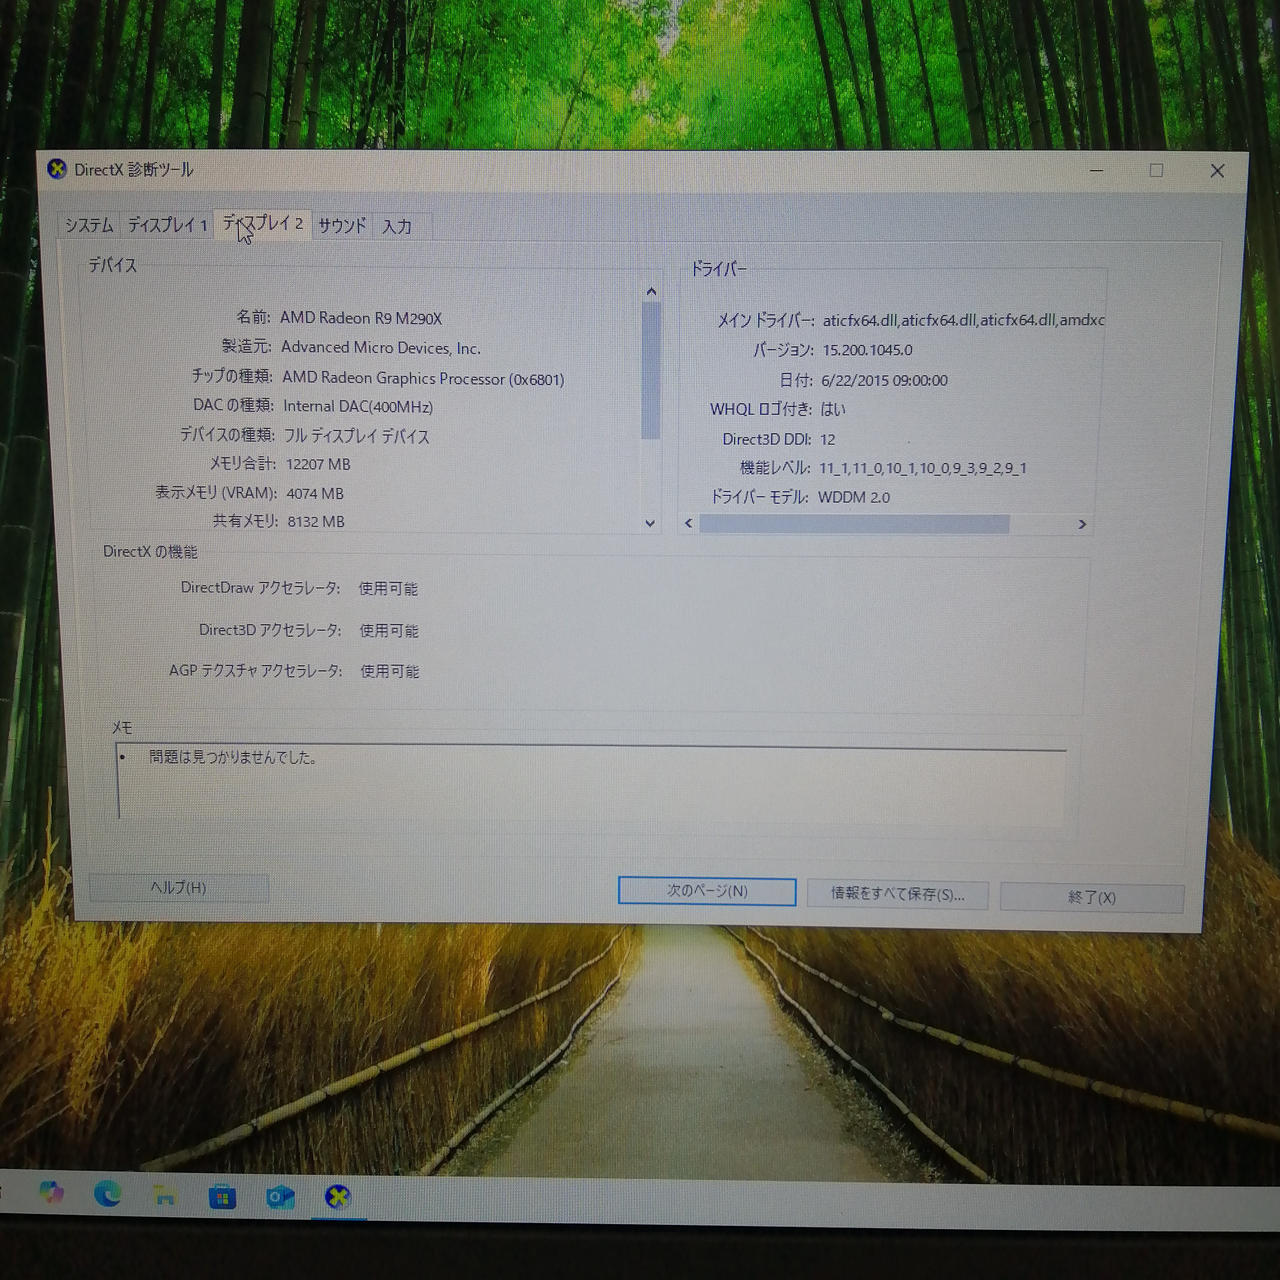
Task: Select the ディスプレイ 2 tab
Action: (x=263, y=224)
